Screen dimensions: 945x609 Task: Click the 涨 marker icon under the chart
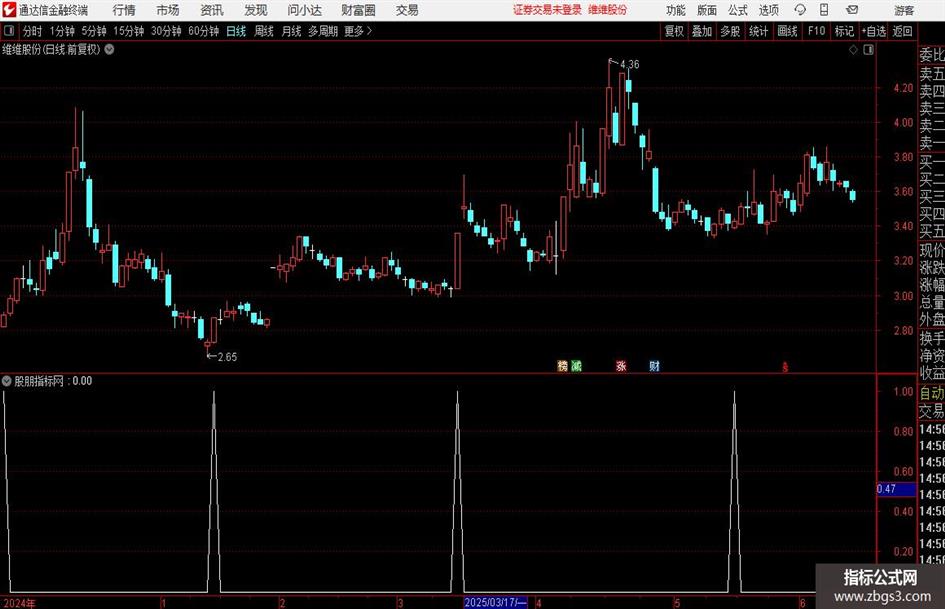pos(621,365)
